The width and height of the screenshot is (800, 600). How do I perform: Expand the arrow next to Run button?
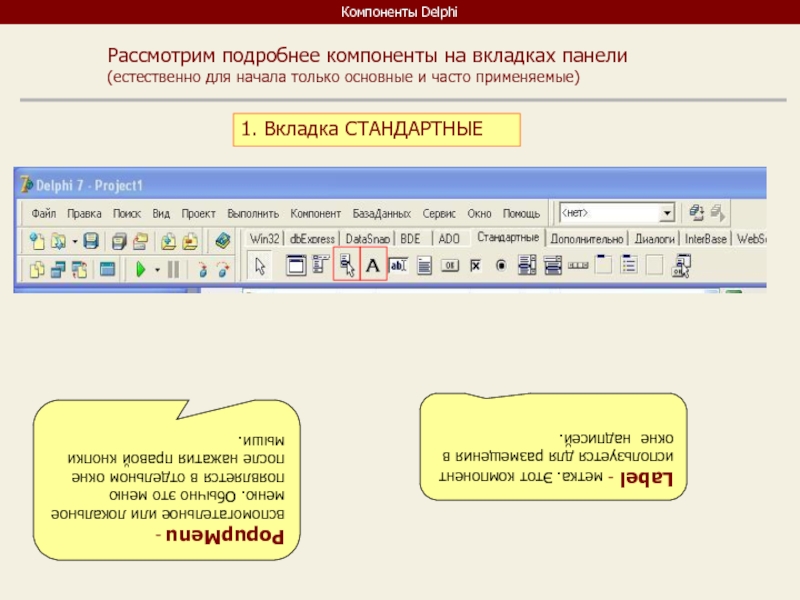[156, 268]
